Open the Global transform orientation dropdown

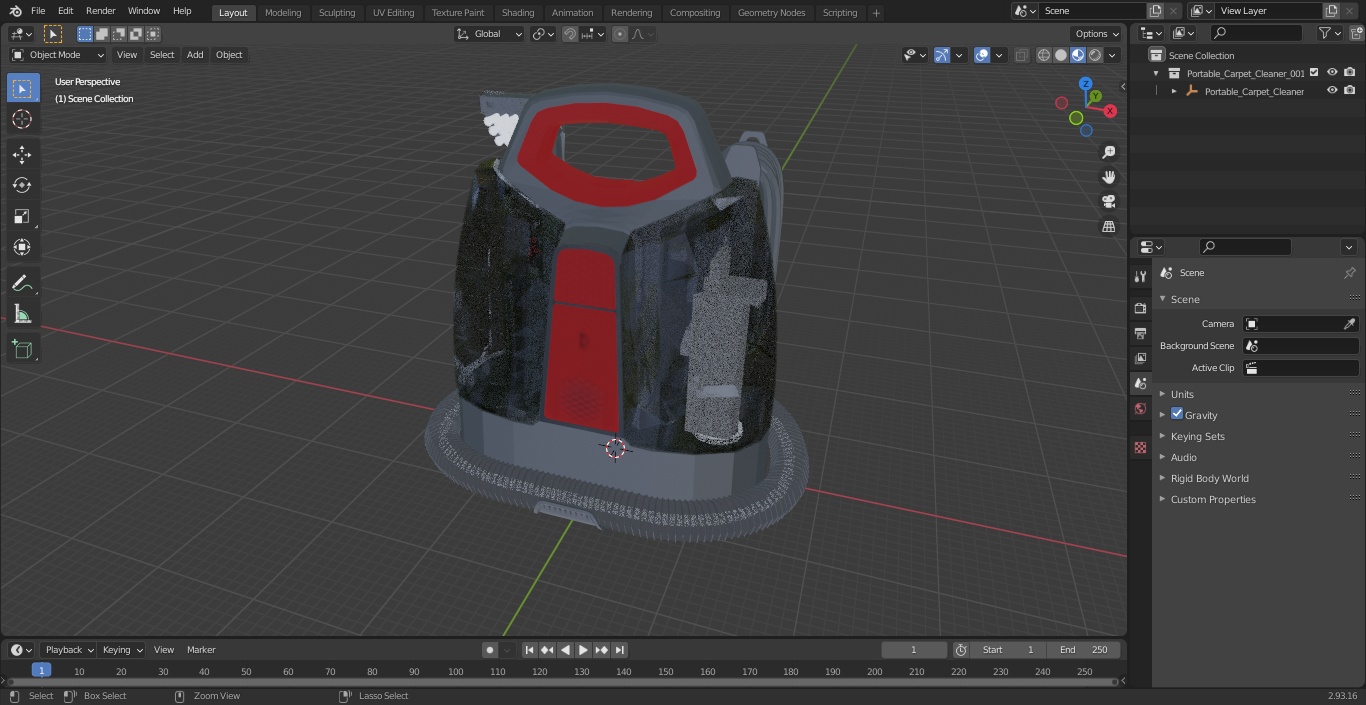coord(489,34)
